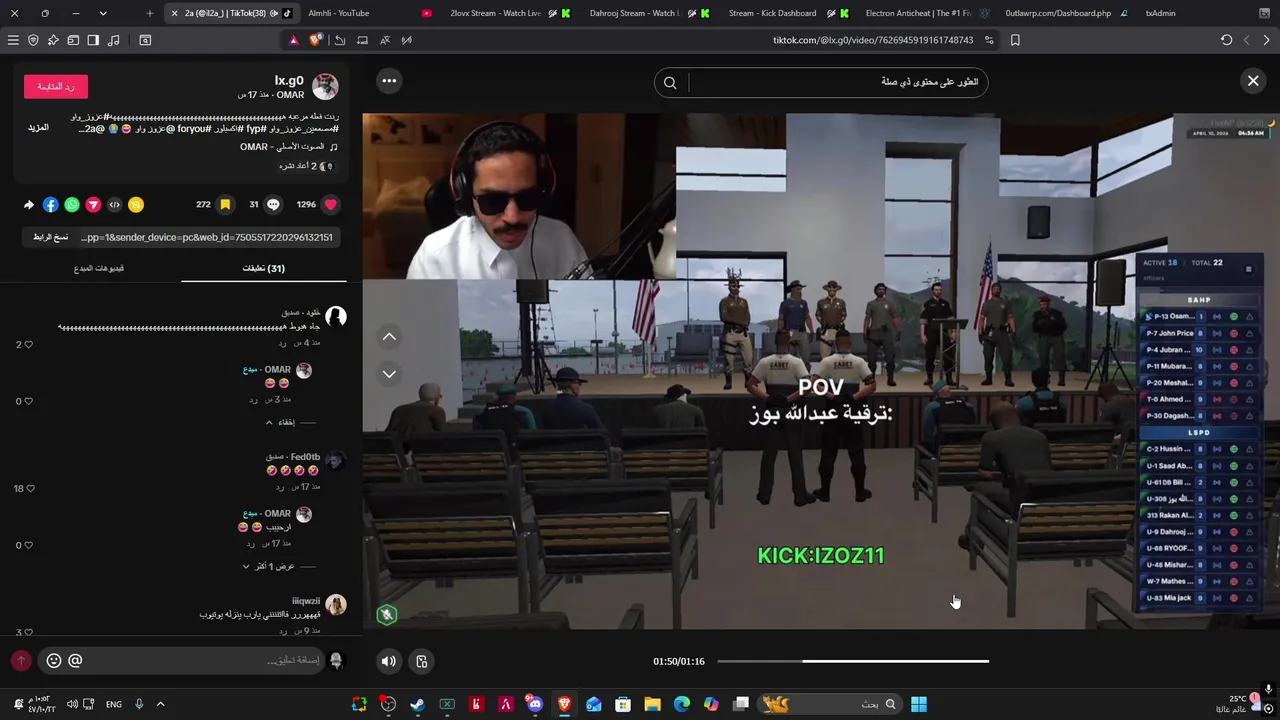The width and height of the screenshot is (1280, 720).
Task: Share video to WhatsApp
Action: tap(72, 205)
